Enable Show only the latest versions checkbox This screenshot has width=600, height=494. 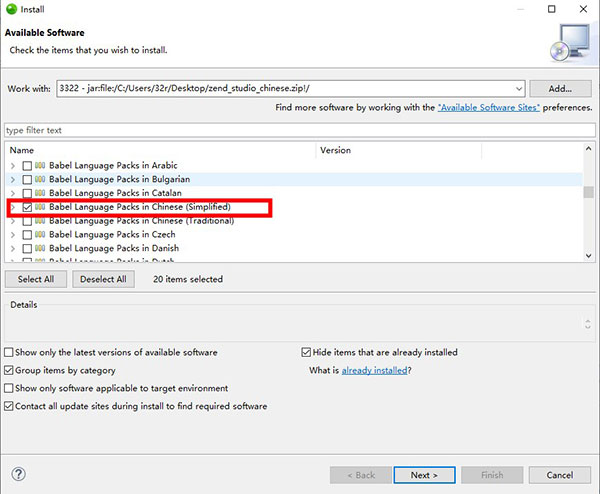10,353
